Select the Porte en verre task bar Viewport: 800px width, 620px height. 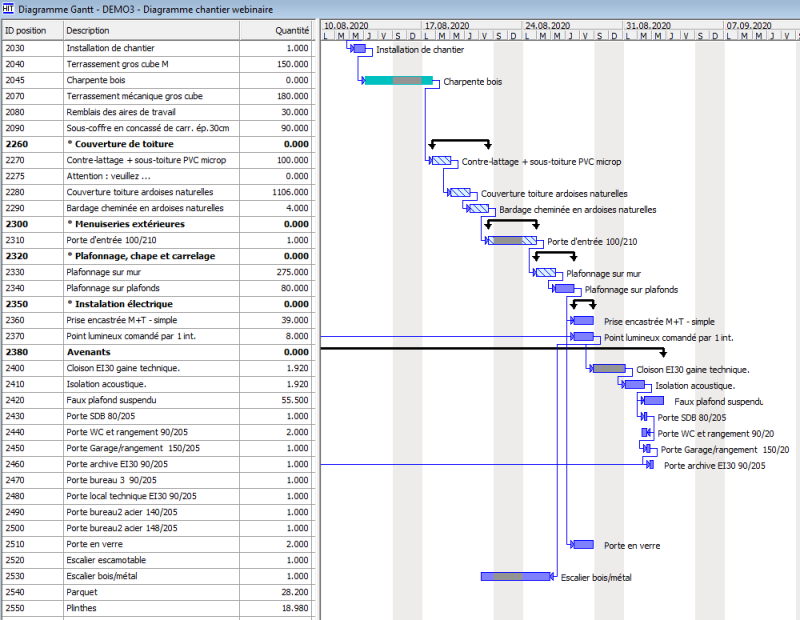(583, 545)
